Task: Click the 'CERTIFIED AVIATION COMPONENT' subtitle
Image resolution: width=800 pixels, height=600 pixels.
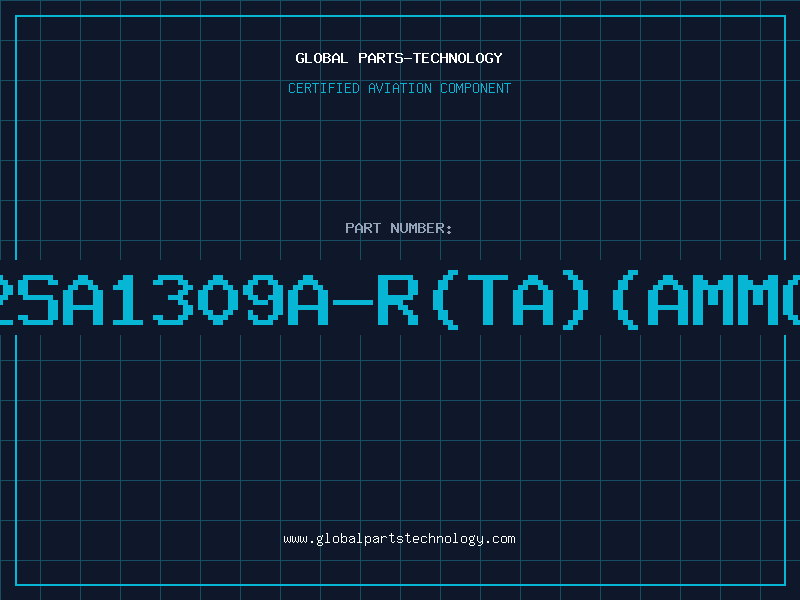Action: pyautogui.click(x=399, y=88)
